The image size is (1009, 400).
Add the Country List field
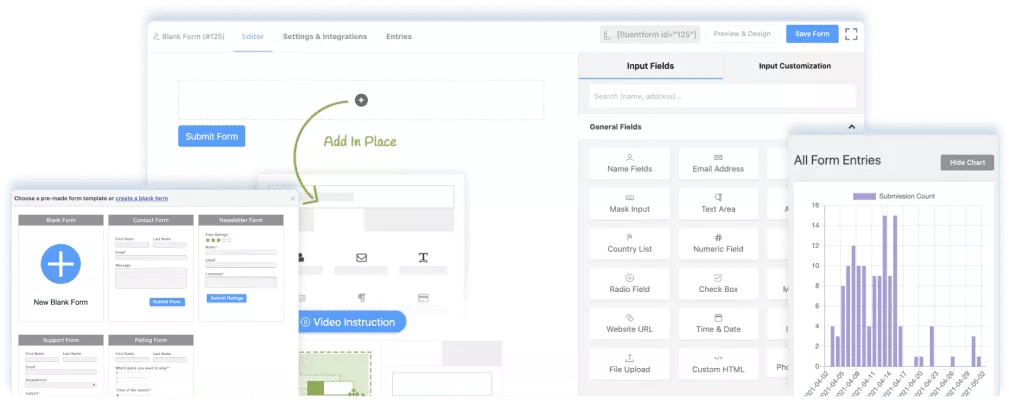tap(630, 243)
